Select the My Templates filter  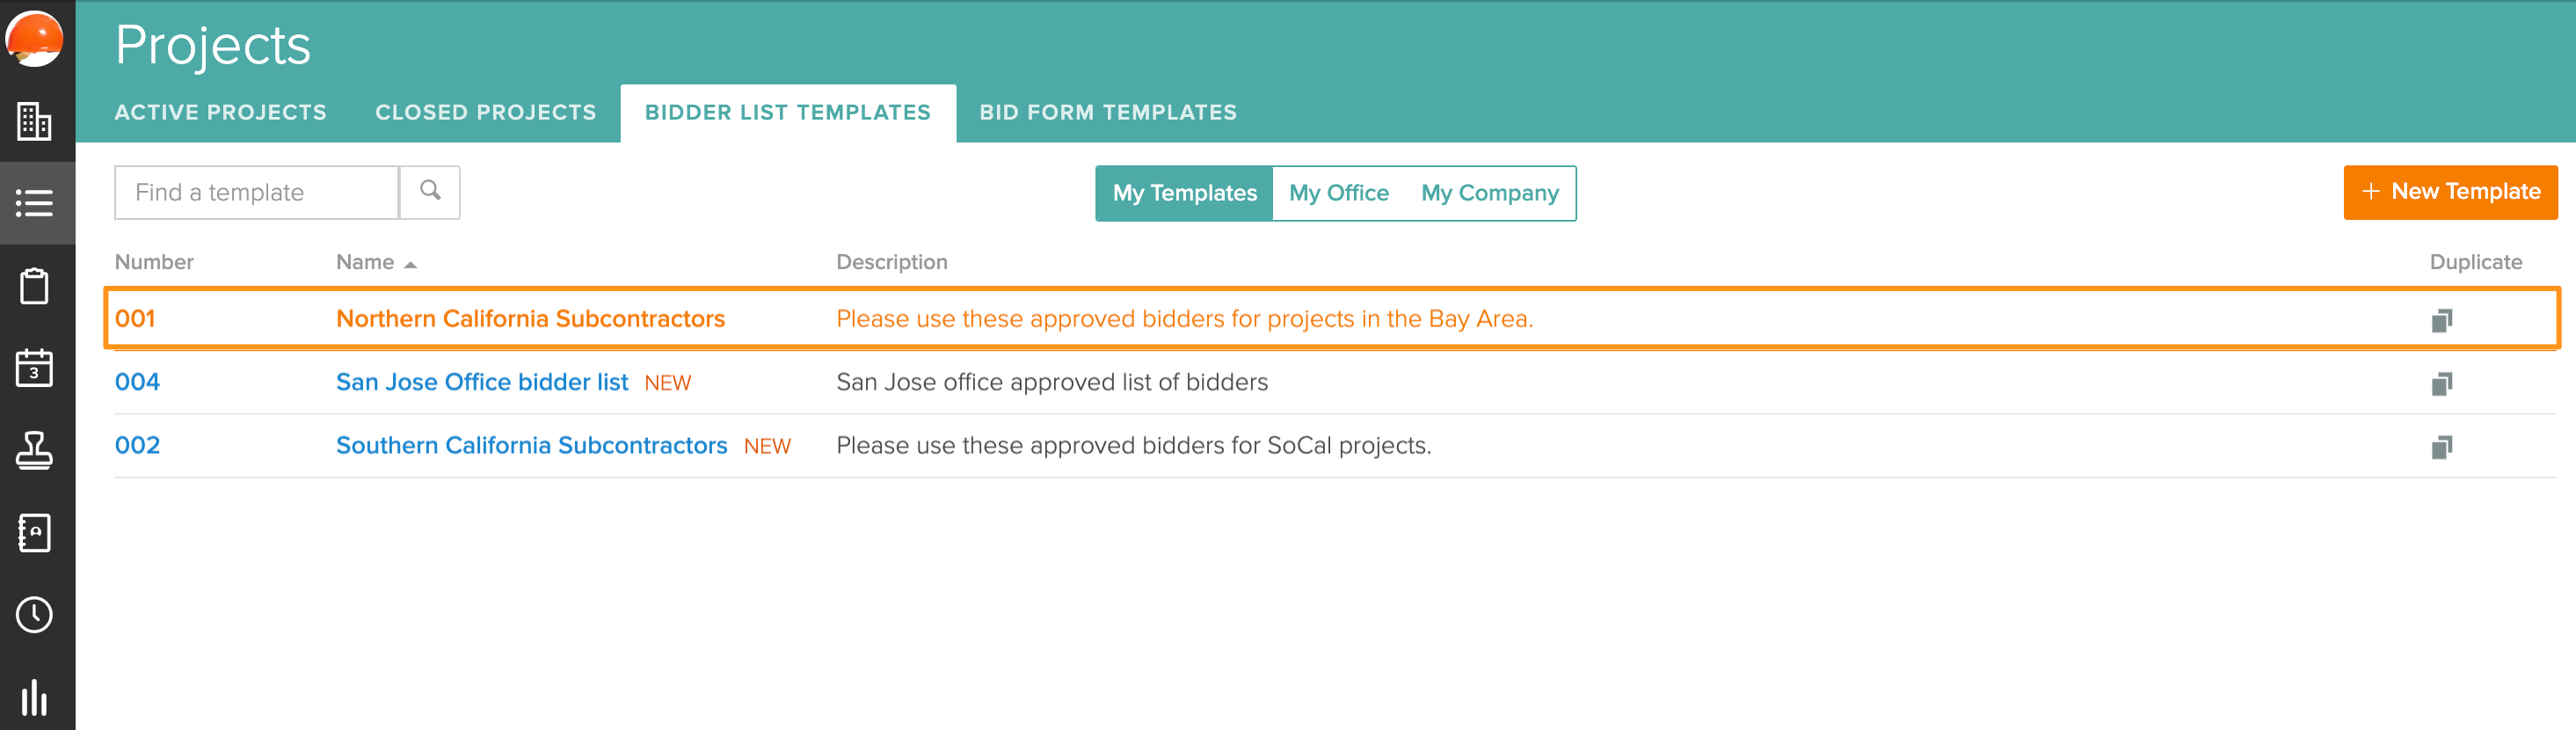pyautogui.click(x=1184, y=193)
